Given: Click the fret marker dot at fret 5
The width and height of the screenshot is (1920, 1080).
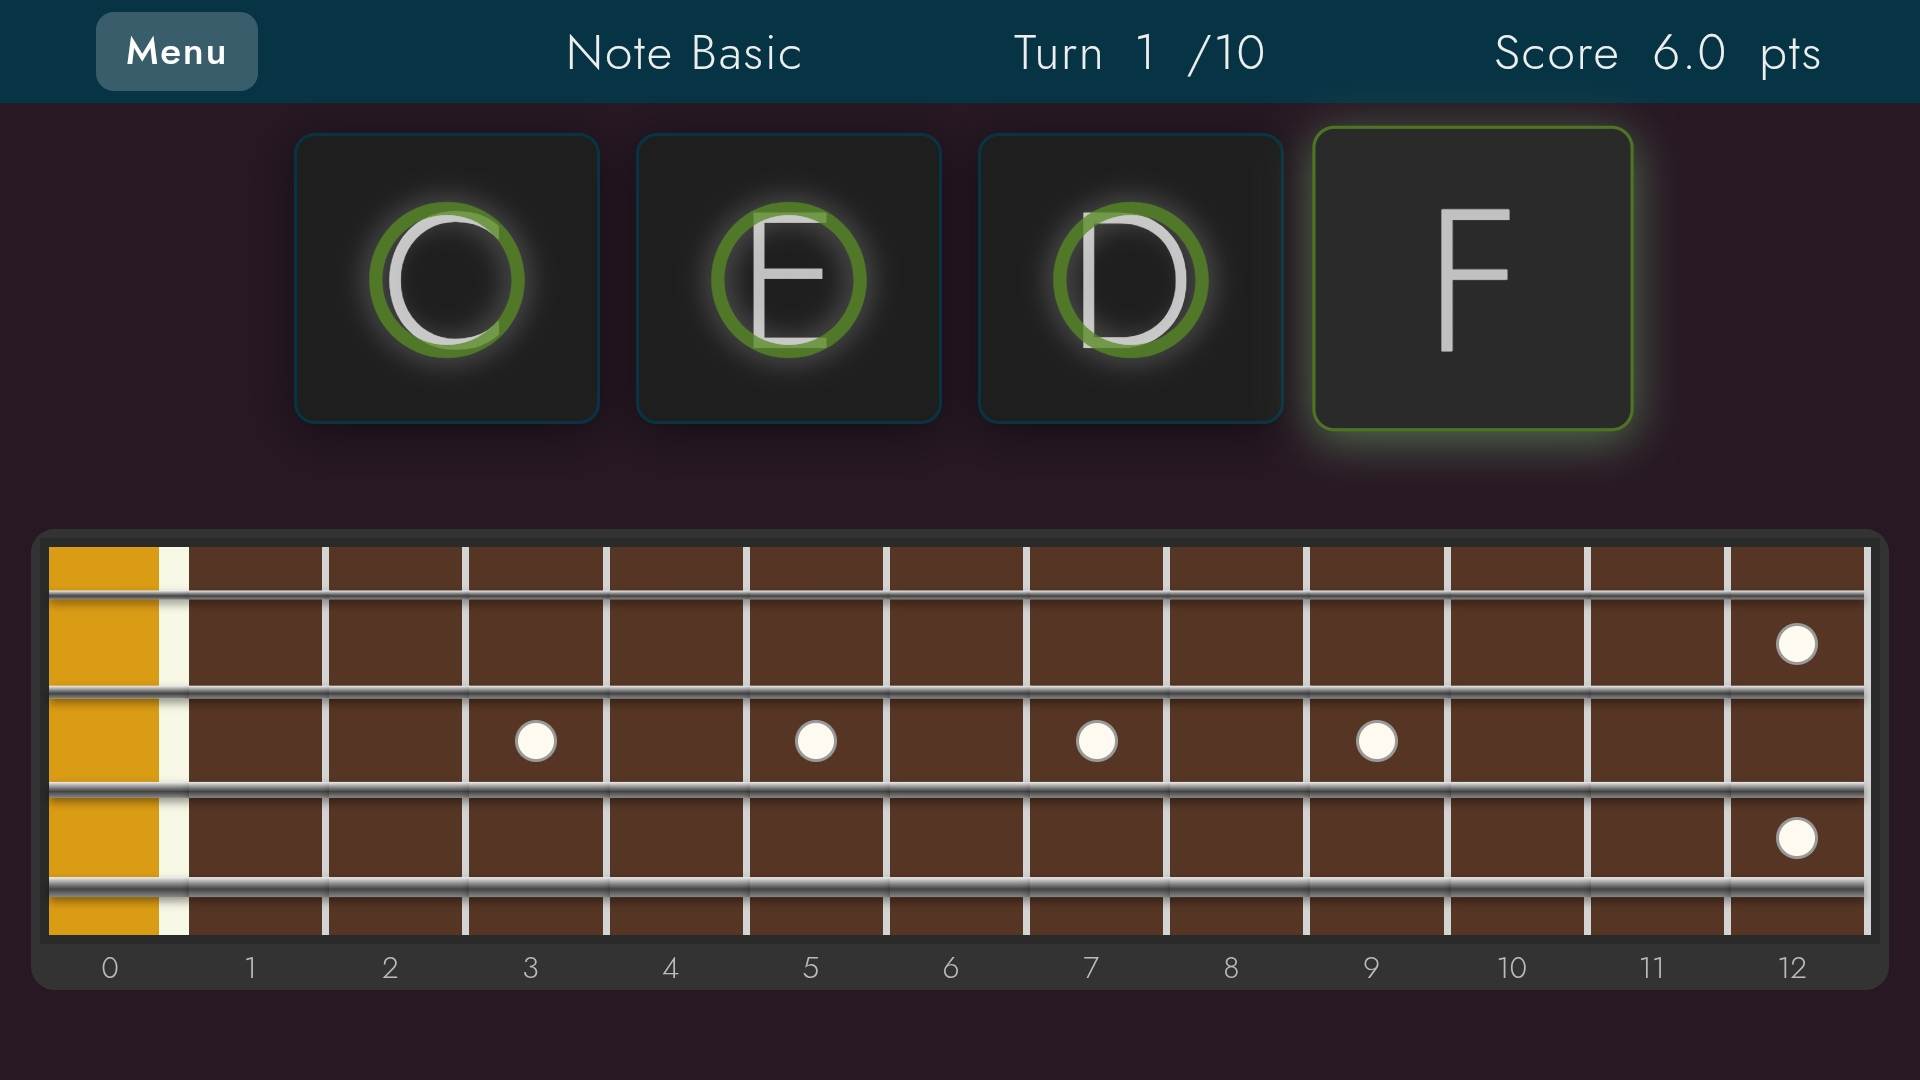Looking at the screenshot, I should click(x=815, y=741).
